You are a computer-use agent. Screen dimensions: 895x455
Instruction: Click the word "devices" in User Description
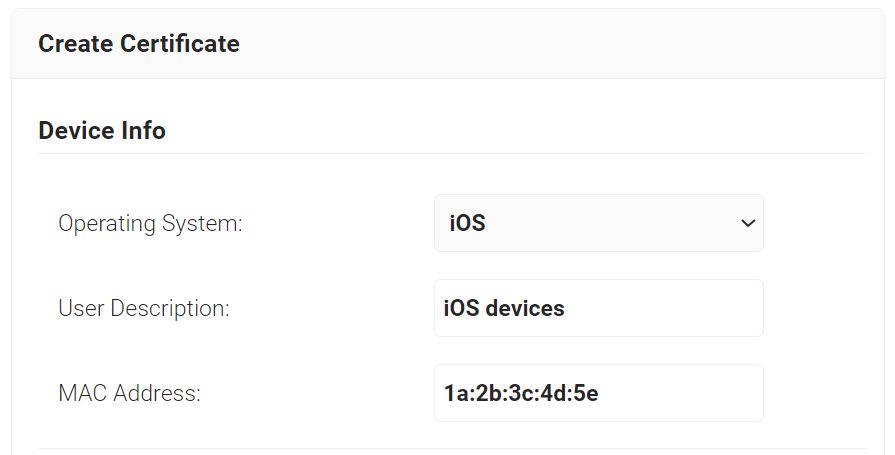(525, 308)
